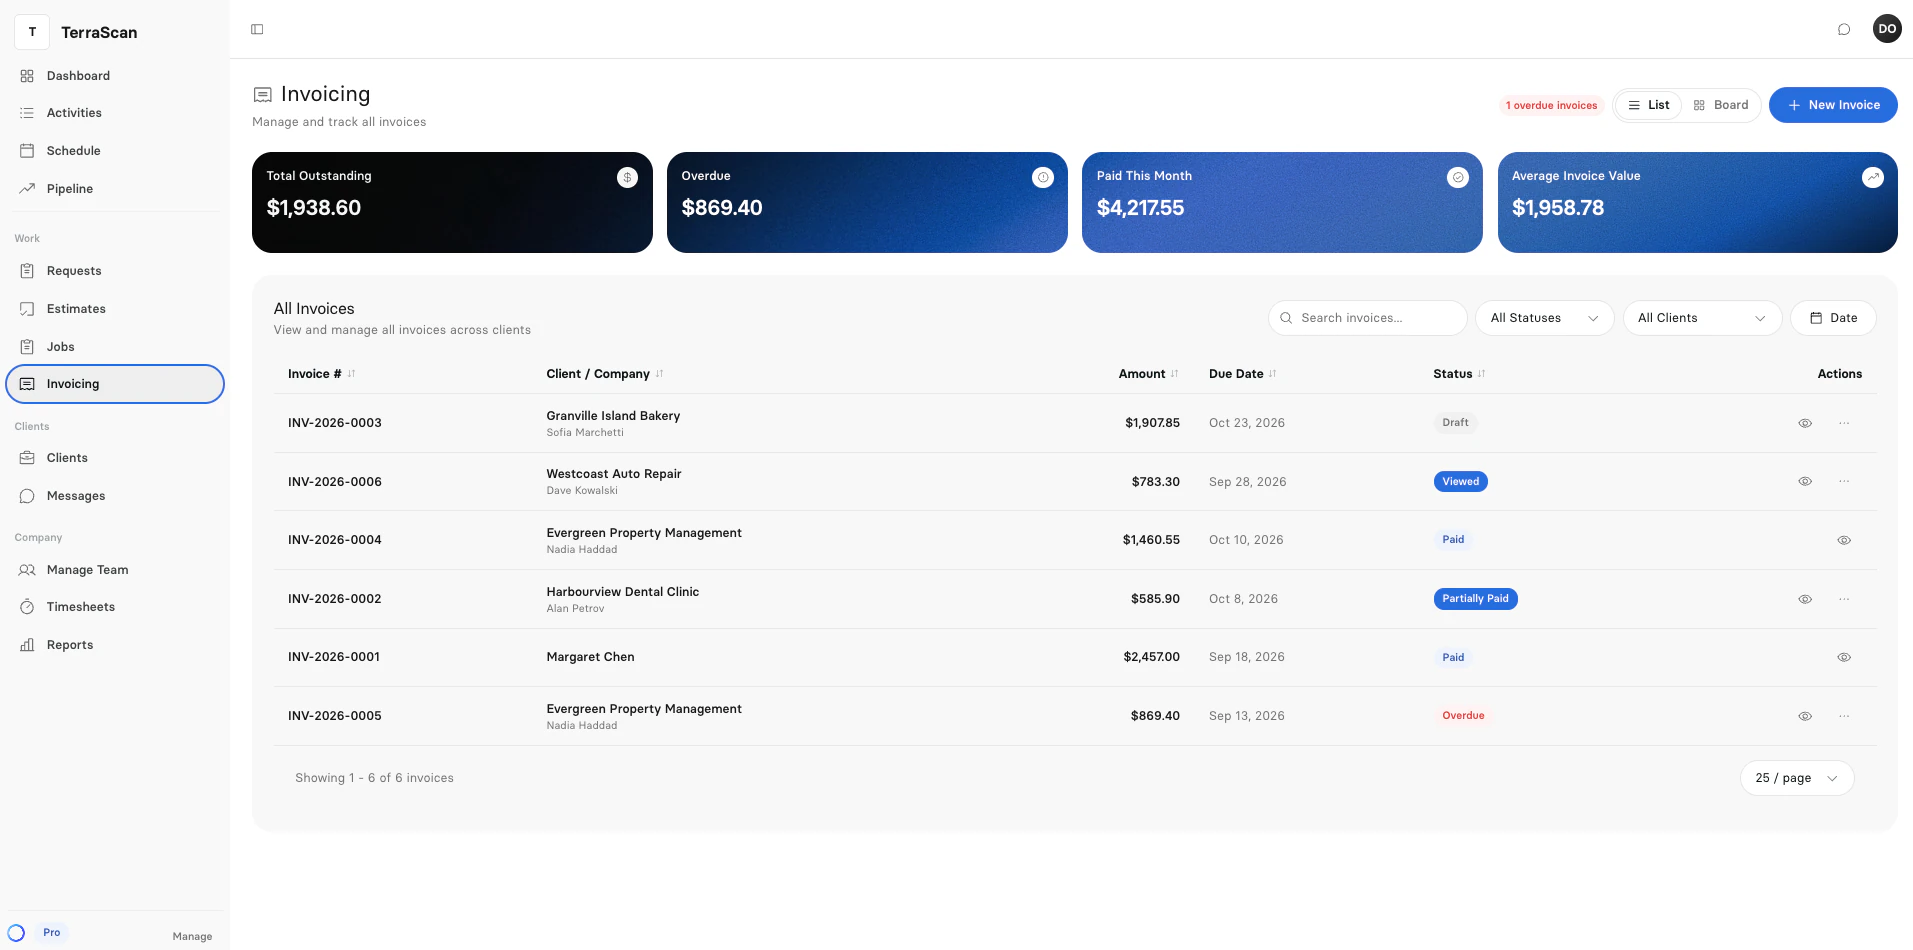The image size is (1913, 950).
Task: Open more actions for INV-2026-0006
Action: (x=1844, y=481)
